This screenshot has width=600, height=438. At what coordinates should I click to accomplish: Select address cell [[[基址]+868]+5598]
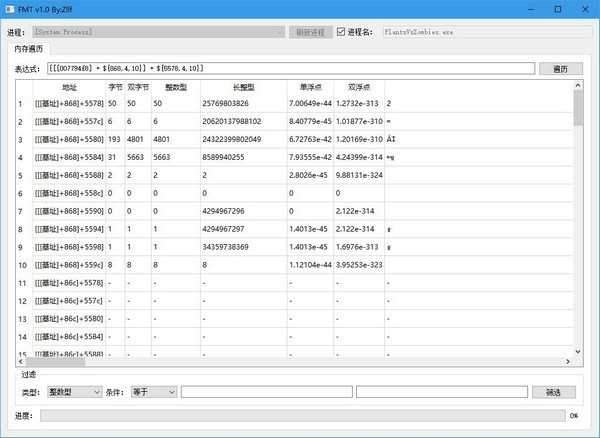point(69,247)
